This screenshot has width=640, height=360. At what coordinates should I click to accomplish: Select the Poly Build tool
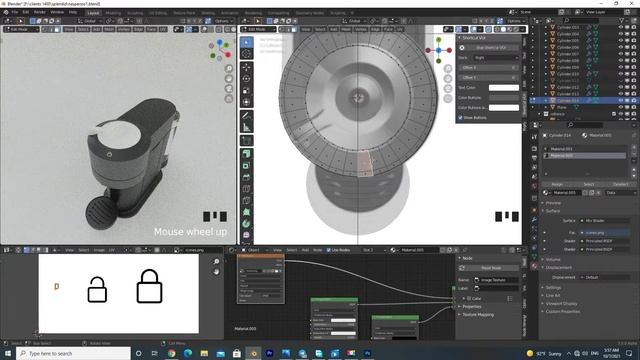point(247,212)
